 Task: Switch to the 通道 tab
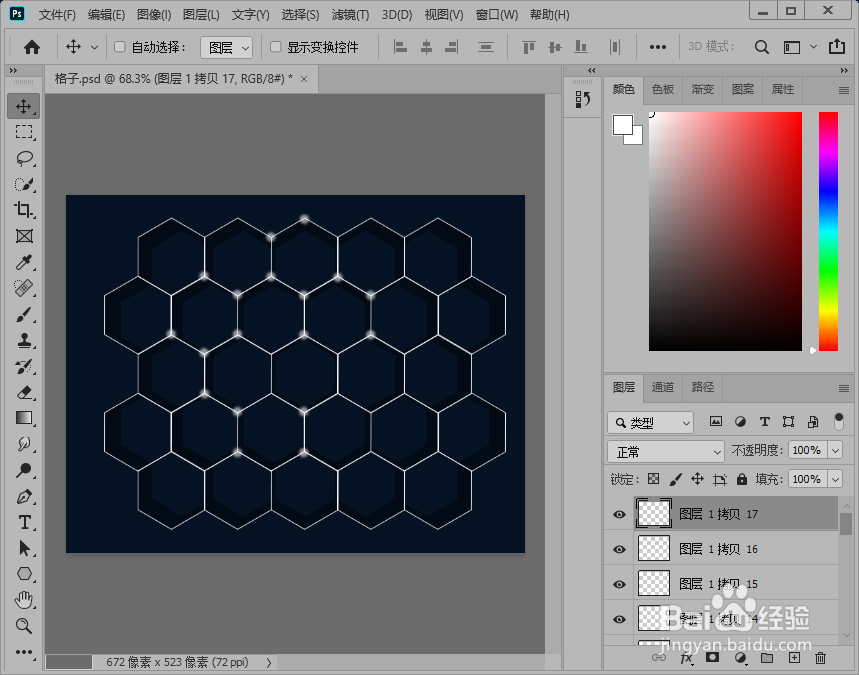[x=663, y=387]
